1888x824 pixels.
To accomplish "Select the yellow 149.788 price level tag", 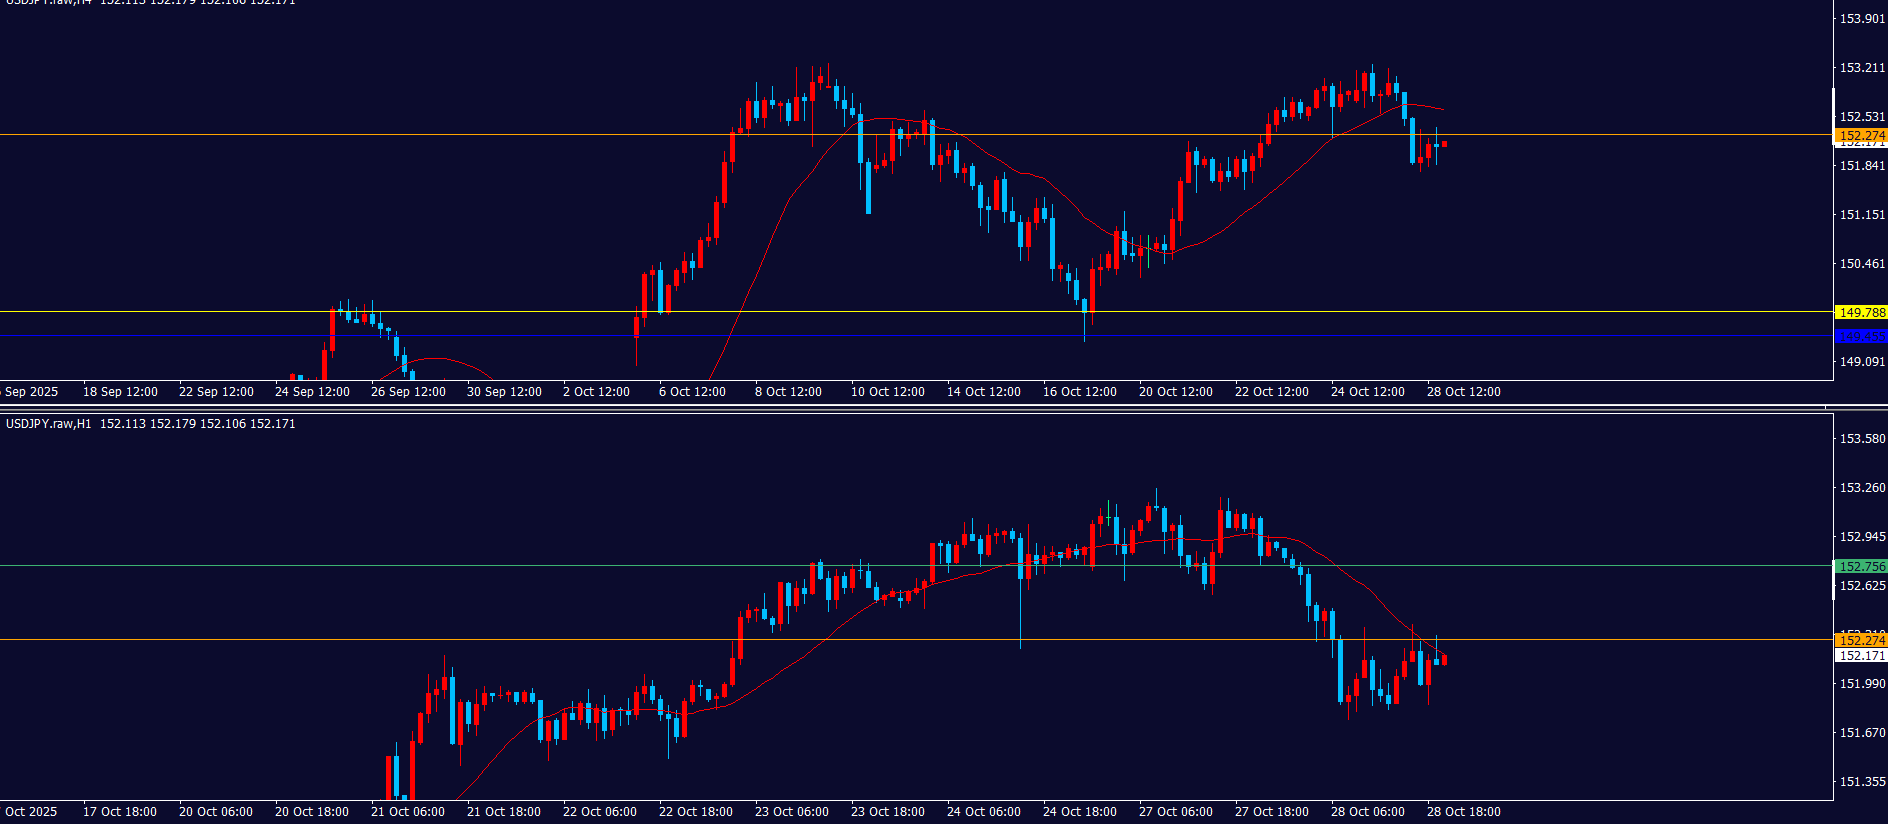I will coord(1861,313).
